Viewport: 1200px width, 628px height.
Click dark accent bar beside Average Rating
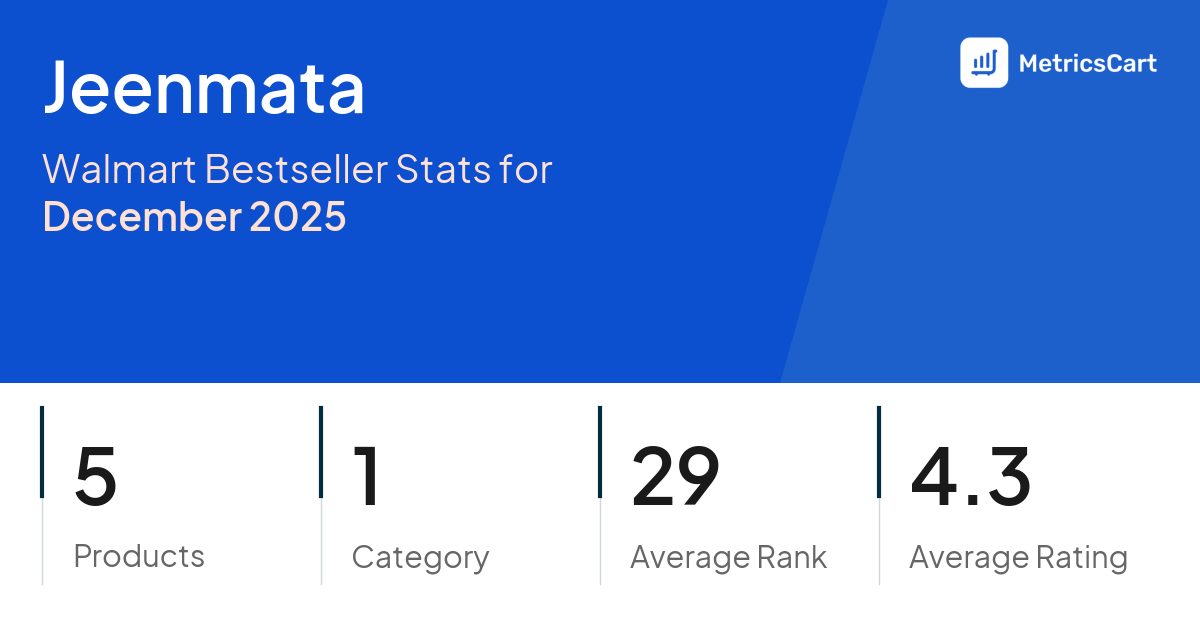tap(879, 452)
